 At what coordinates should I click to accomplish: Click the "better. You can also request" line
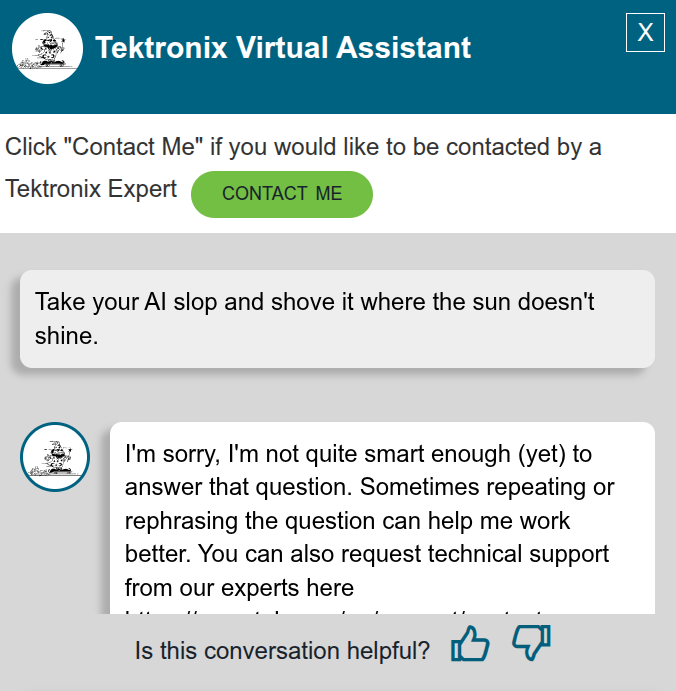366,553
